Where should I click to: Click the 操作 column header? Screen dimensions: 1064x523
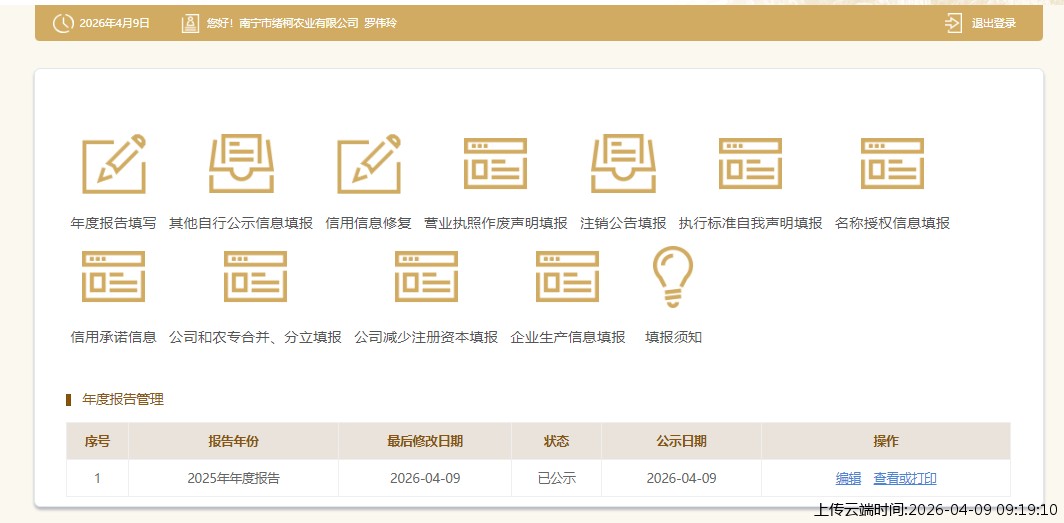(886, 442)
